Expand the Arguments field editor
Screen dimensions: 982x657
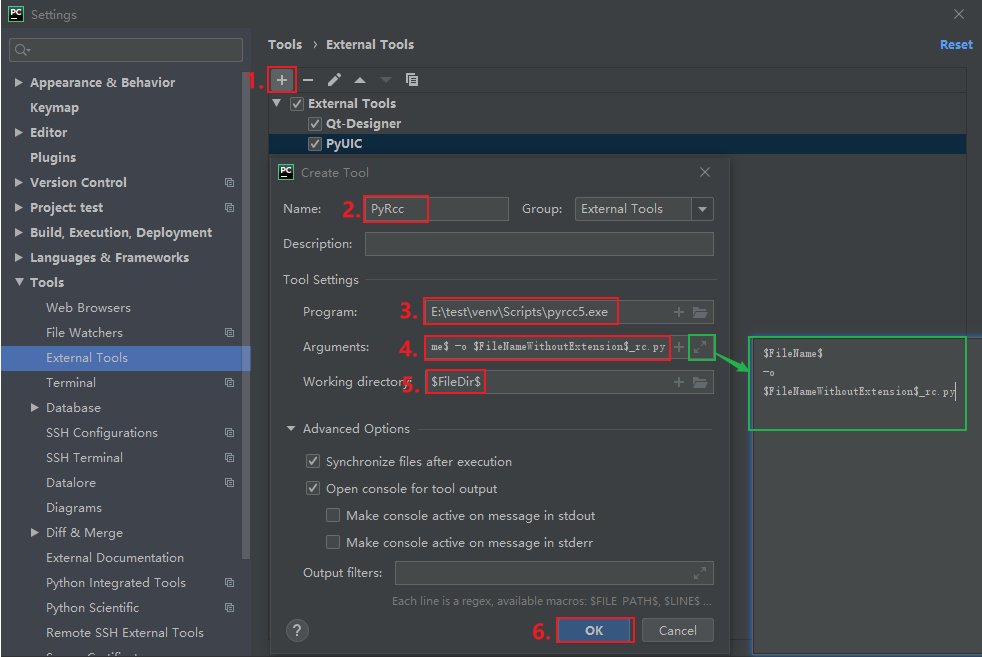pyautogui.click(x=700, y=347)
